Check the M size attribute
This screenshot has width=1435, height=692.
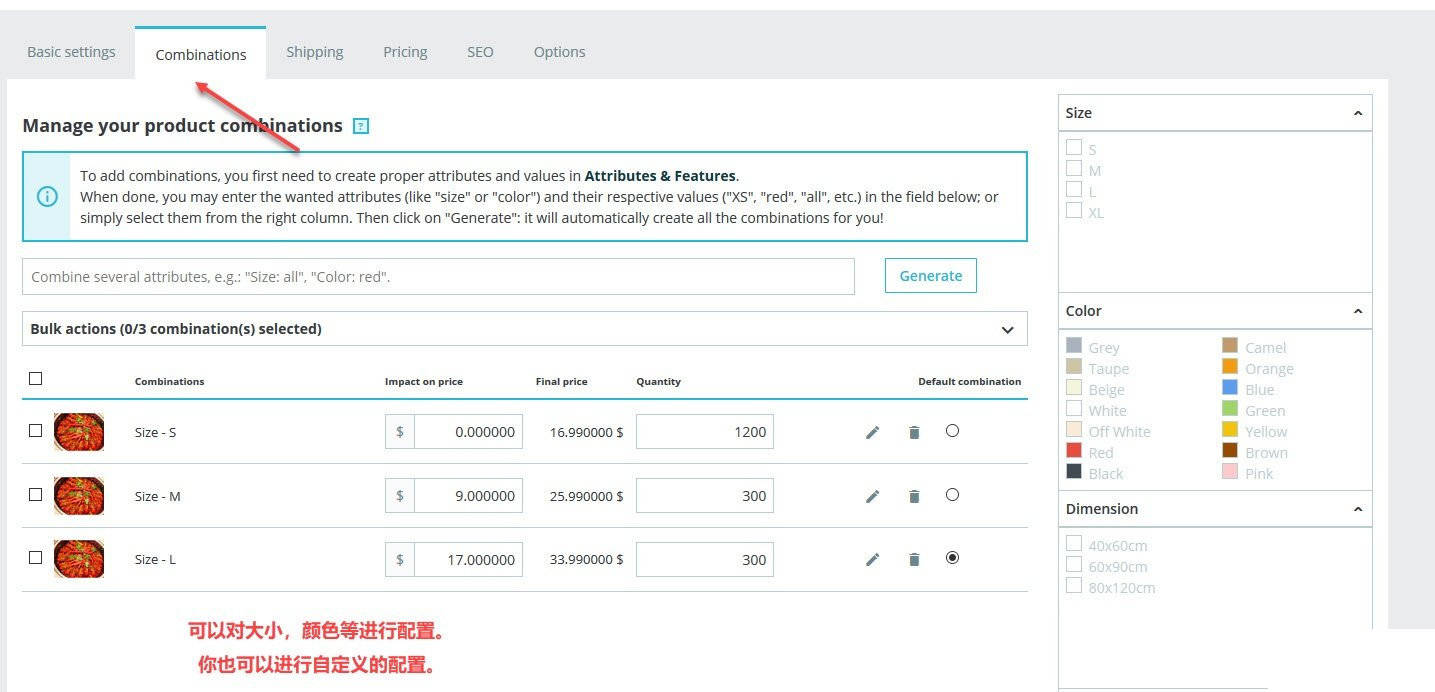coord(1074,168)
